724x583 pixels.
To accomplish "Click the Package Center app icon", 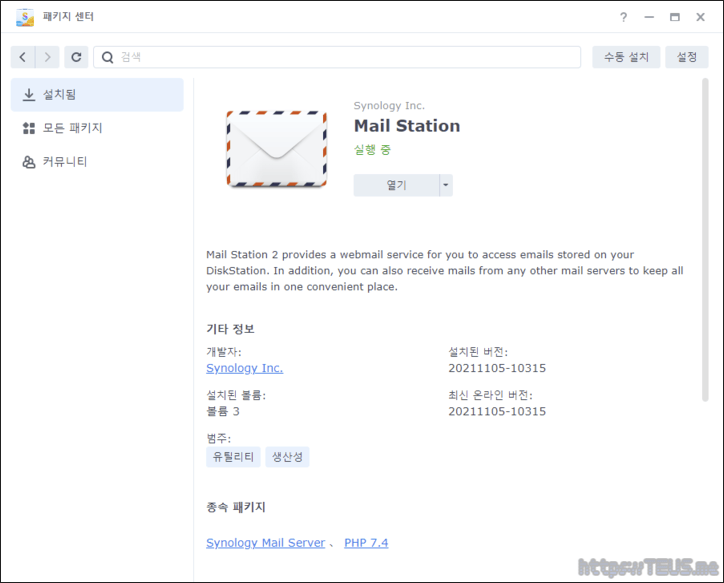I will (x=24, y=18).
